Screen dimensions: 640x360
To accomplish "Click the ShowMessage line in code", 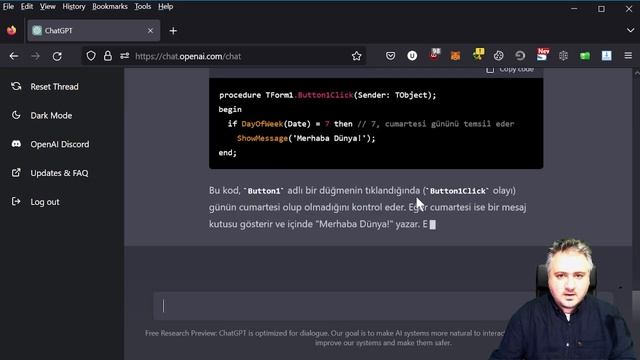I will (306, 138).
